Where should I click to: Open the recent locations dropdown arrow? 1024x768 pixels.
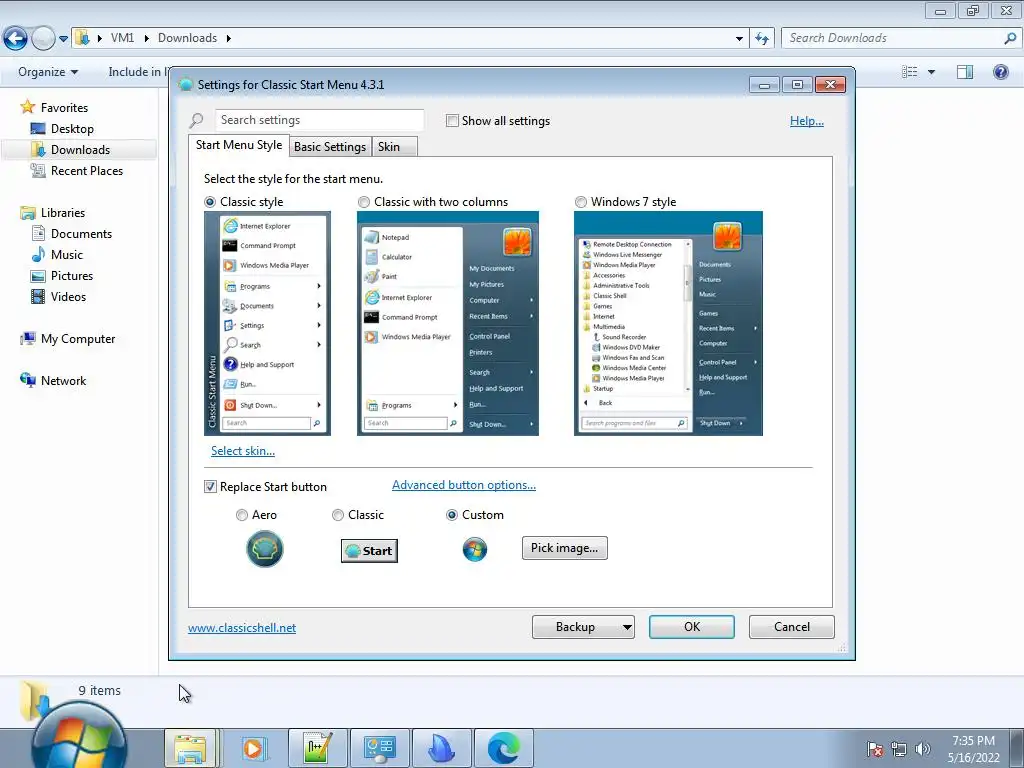coord(63,39)
